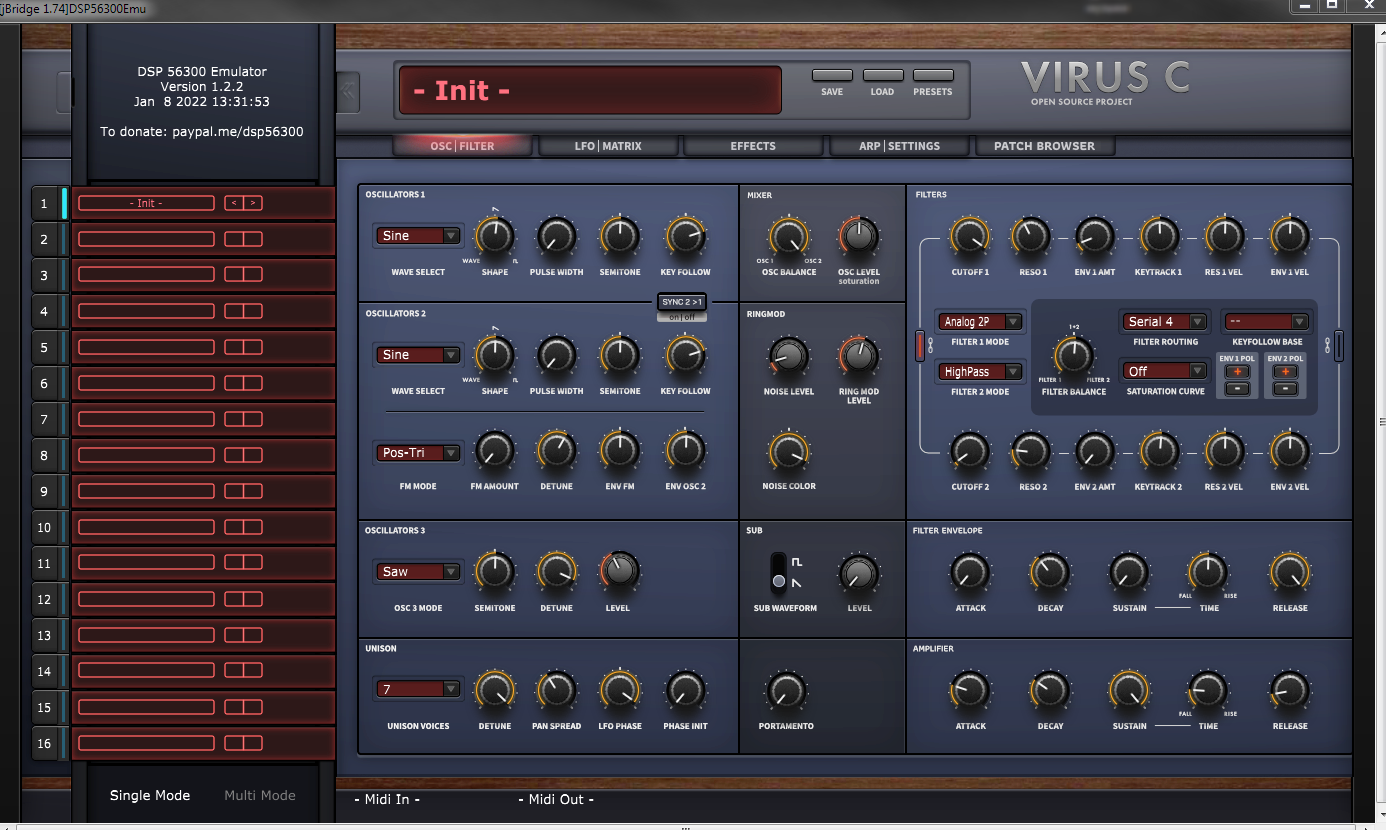Image resolution: width=1386 pixels, height=830 pixels.
Task: Click the '- Init -' preset name display
Action: pos(590,90)
